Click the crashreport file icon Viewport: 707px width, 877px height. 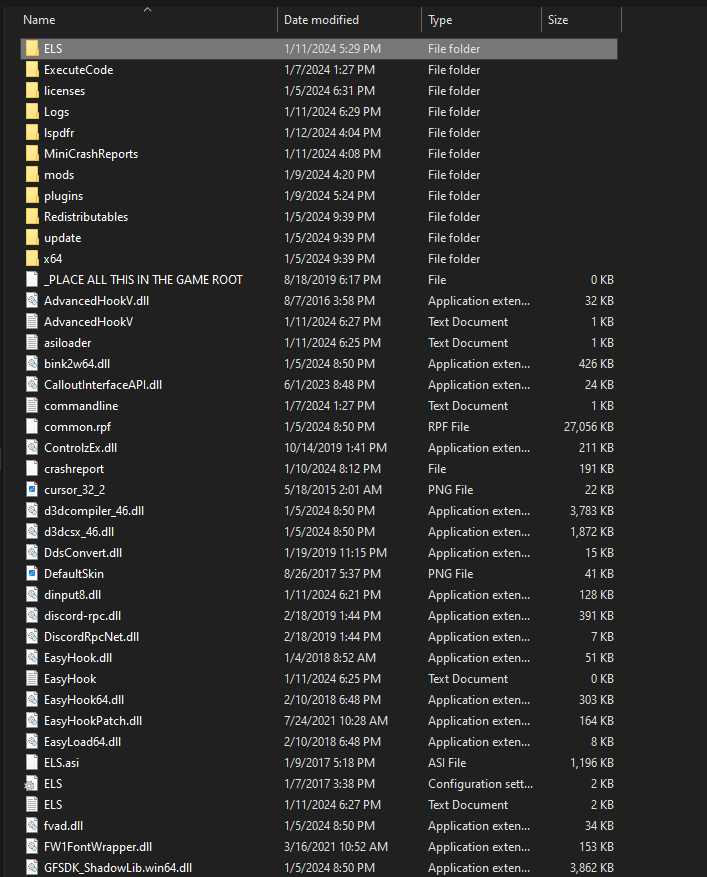(x=32, y=469)
